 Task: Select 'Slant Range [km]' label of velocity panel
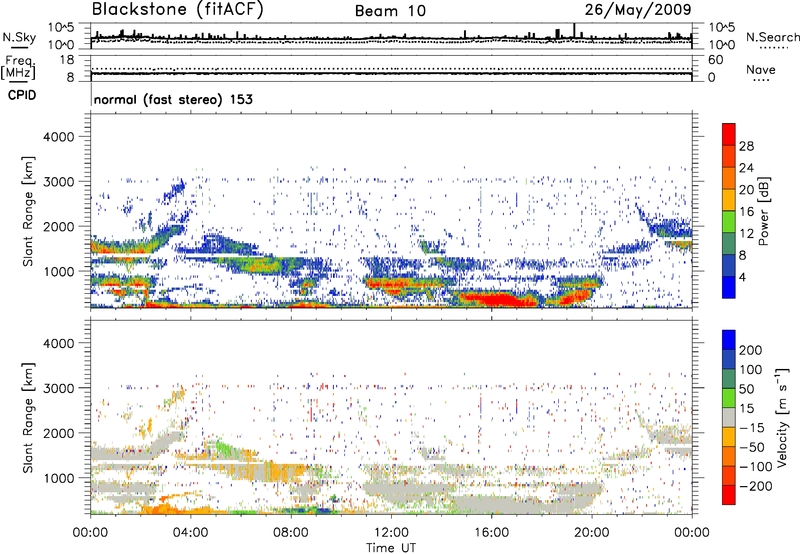coord(28,418)
